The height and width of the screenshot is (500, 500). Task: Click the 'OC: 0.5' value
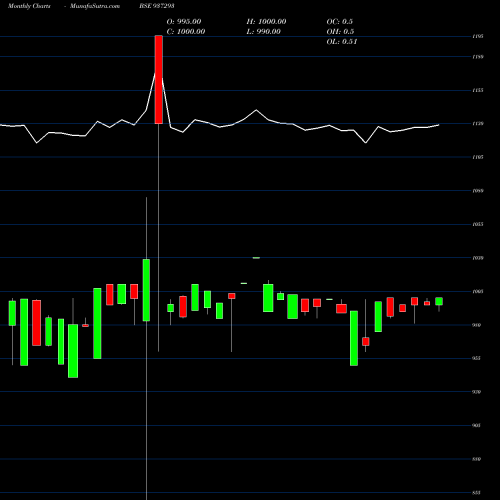340,22
